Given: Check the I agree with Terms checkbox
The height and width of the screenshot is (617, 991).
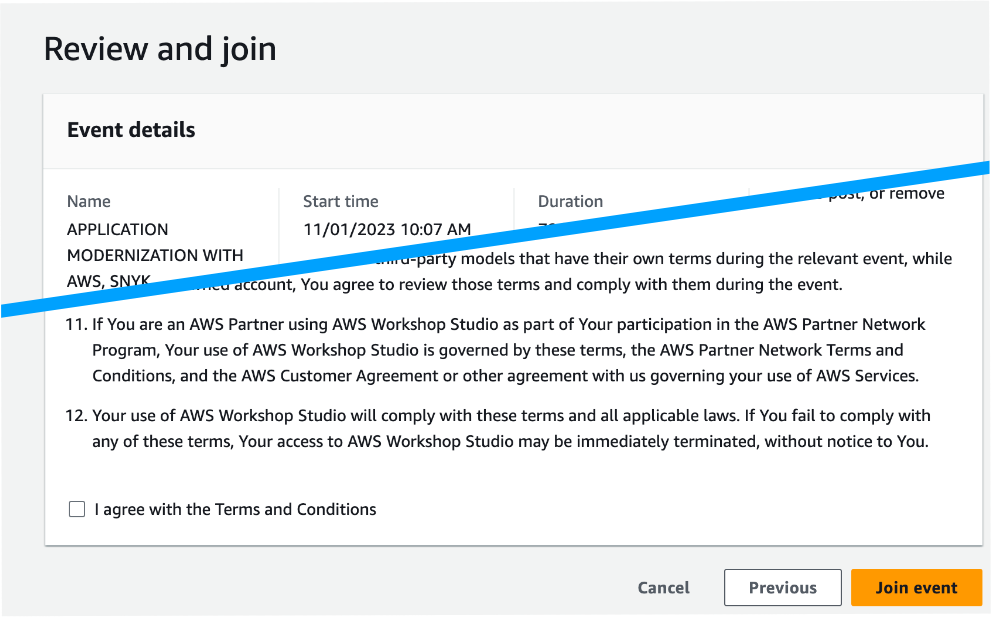Looking at the screenshot, I should (x=77, y=510).
